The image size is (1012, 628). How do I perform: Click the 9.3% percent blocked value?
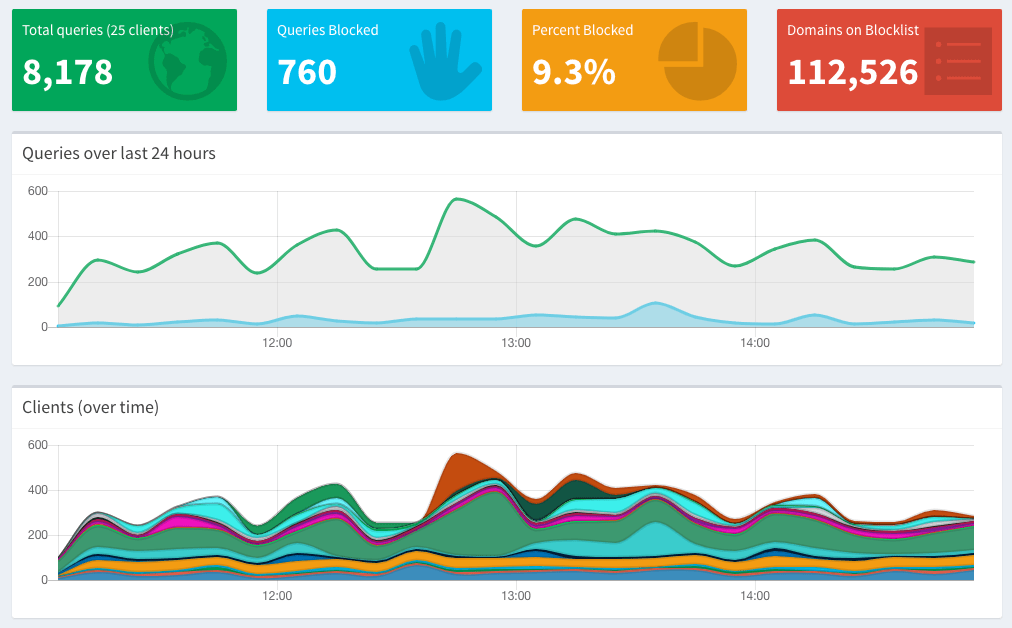[x=573, y=72]
